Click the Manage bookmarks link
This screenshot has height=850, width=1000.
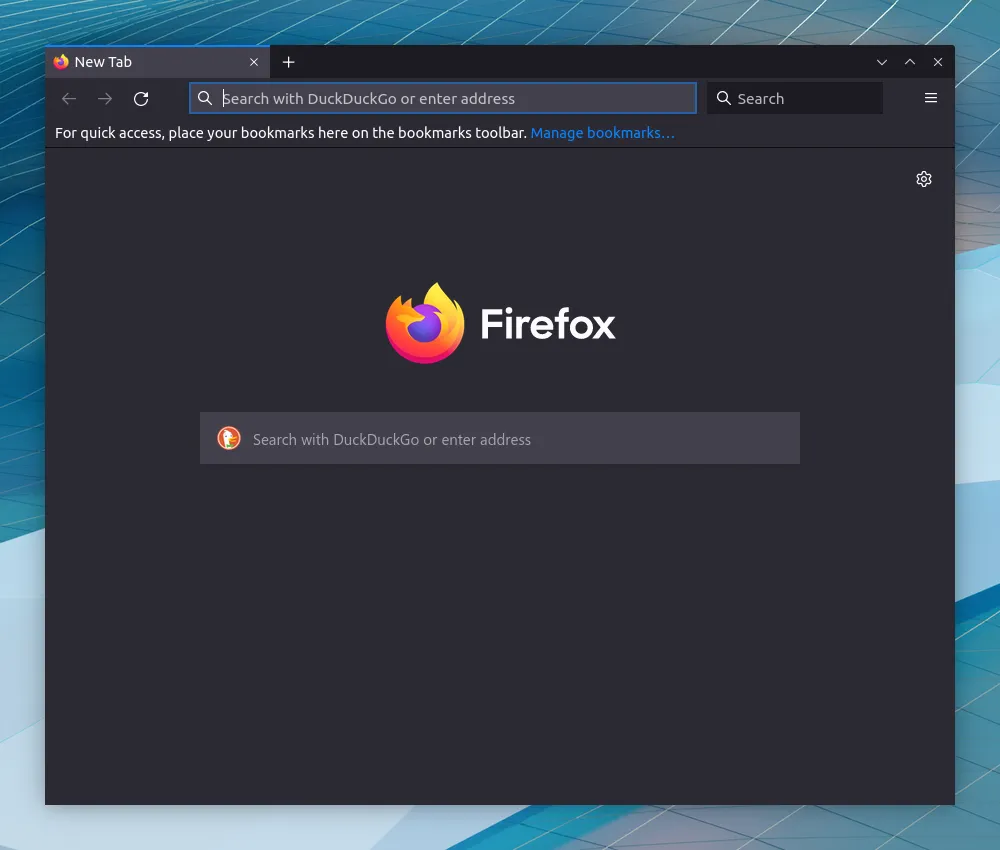tap(603, 132)
